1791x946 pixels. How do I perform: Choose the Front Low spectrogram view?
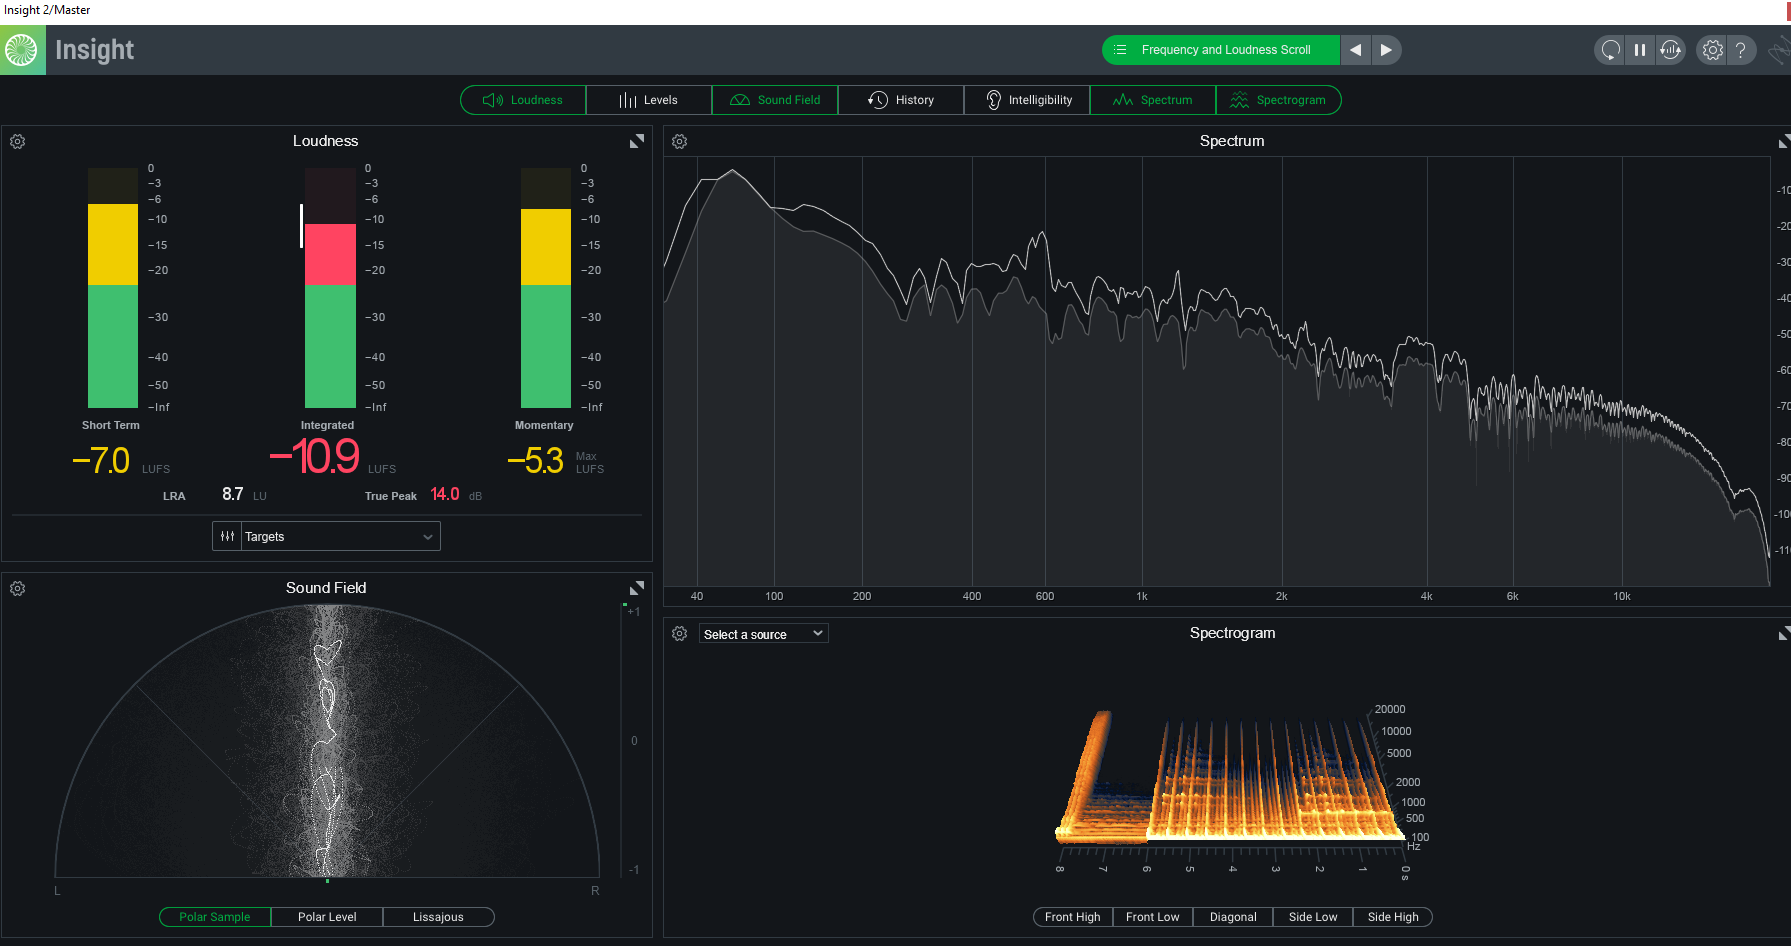point(1152,917)
